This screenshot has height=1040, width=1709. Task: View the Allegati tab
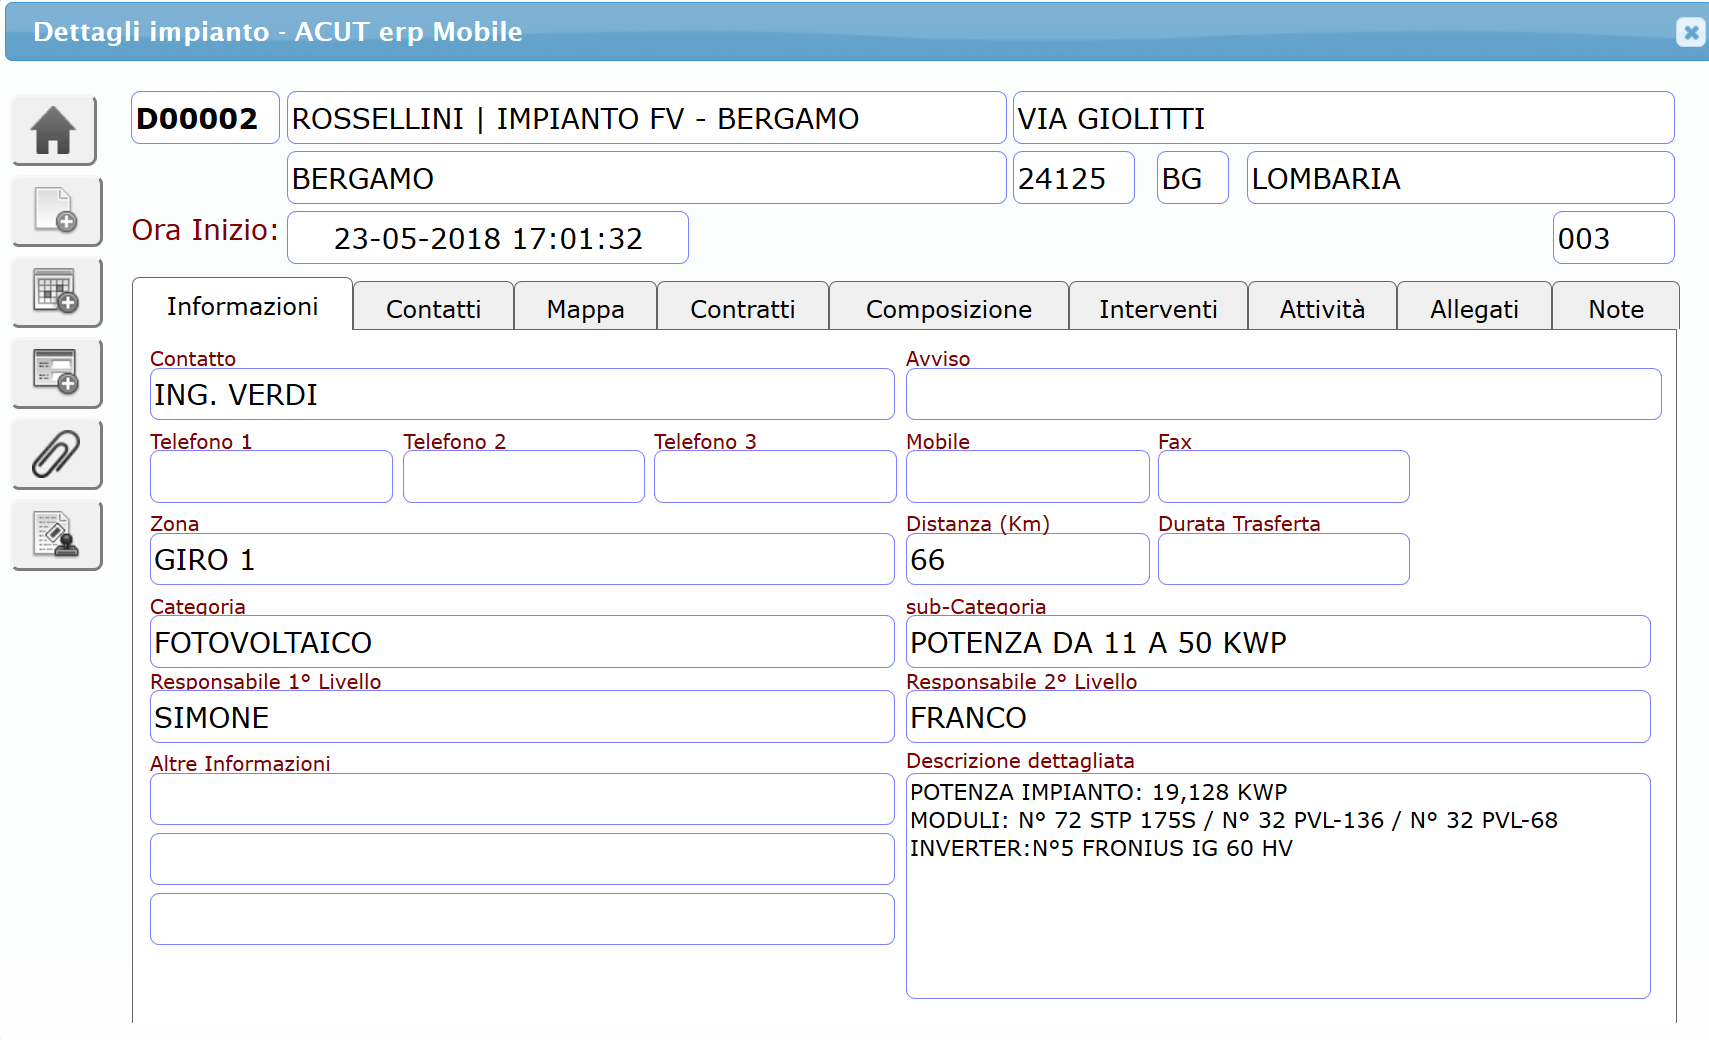click(x=1473, y=309)
